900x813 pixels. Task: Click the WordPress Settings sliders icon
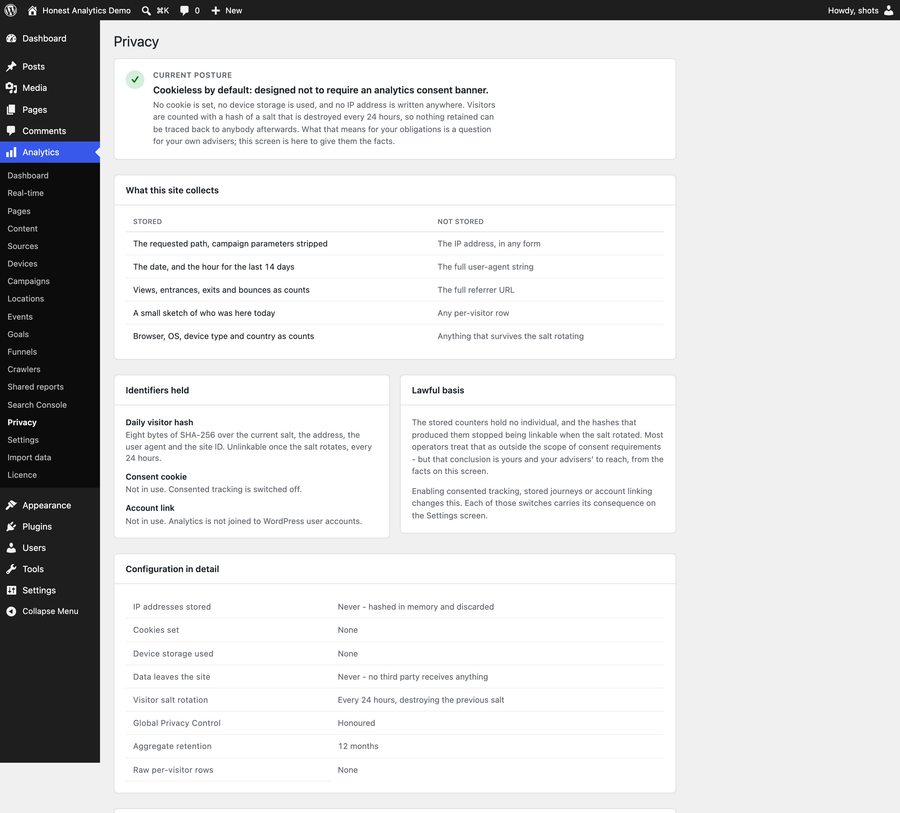tap(11, 590)
